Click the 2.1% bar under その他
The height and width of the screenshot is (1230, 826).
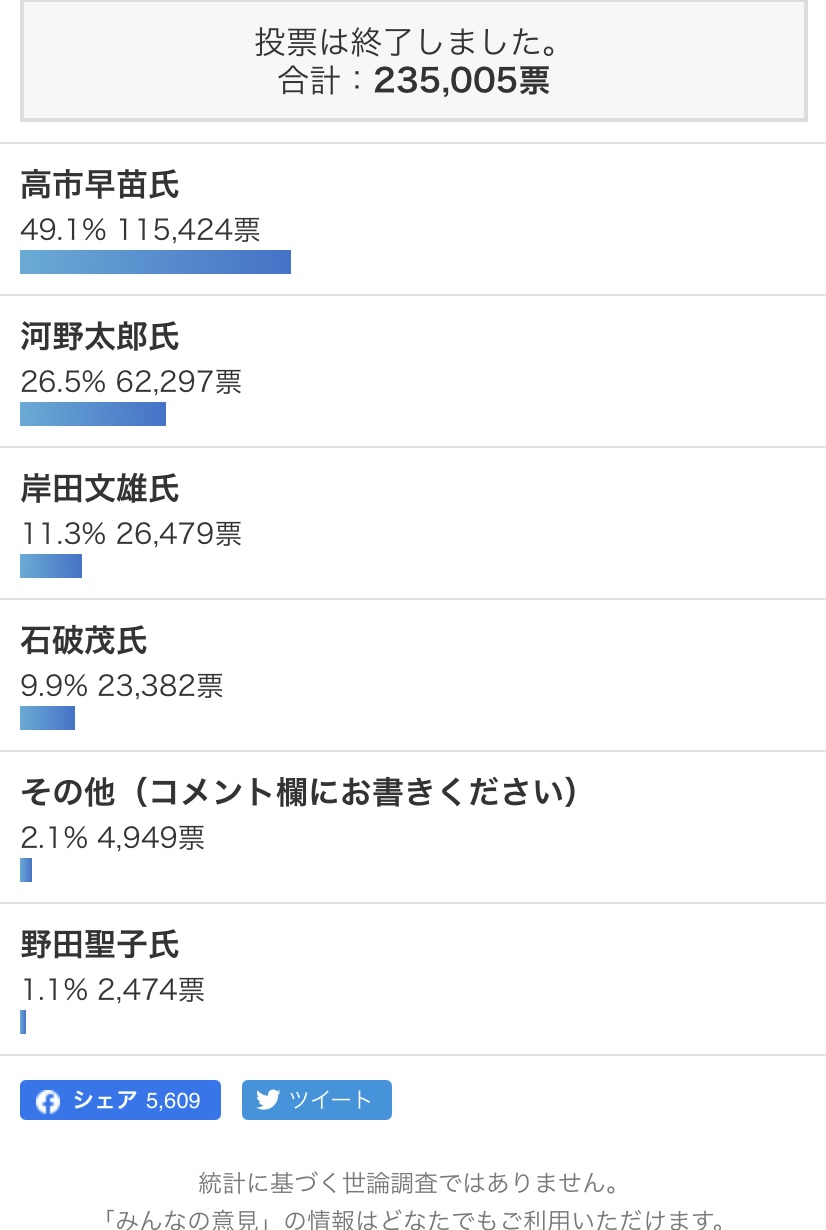click(x=26, y=870)
